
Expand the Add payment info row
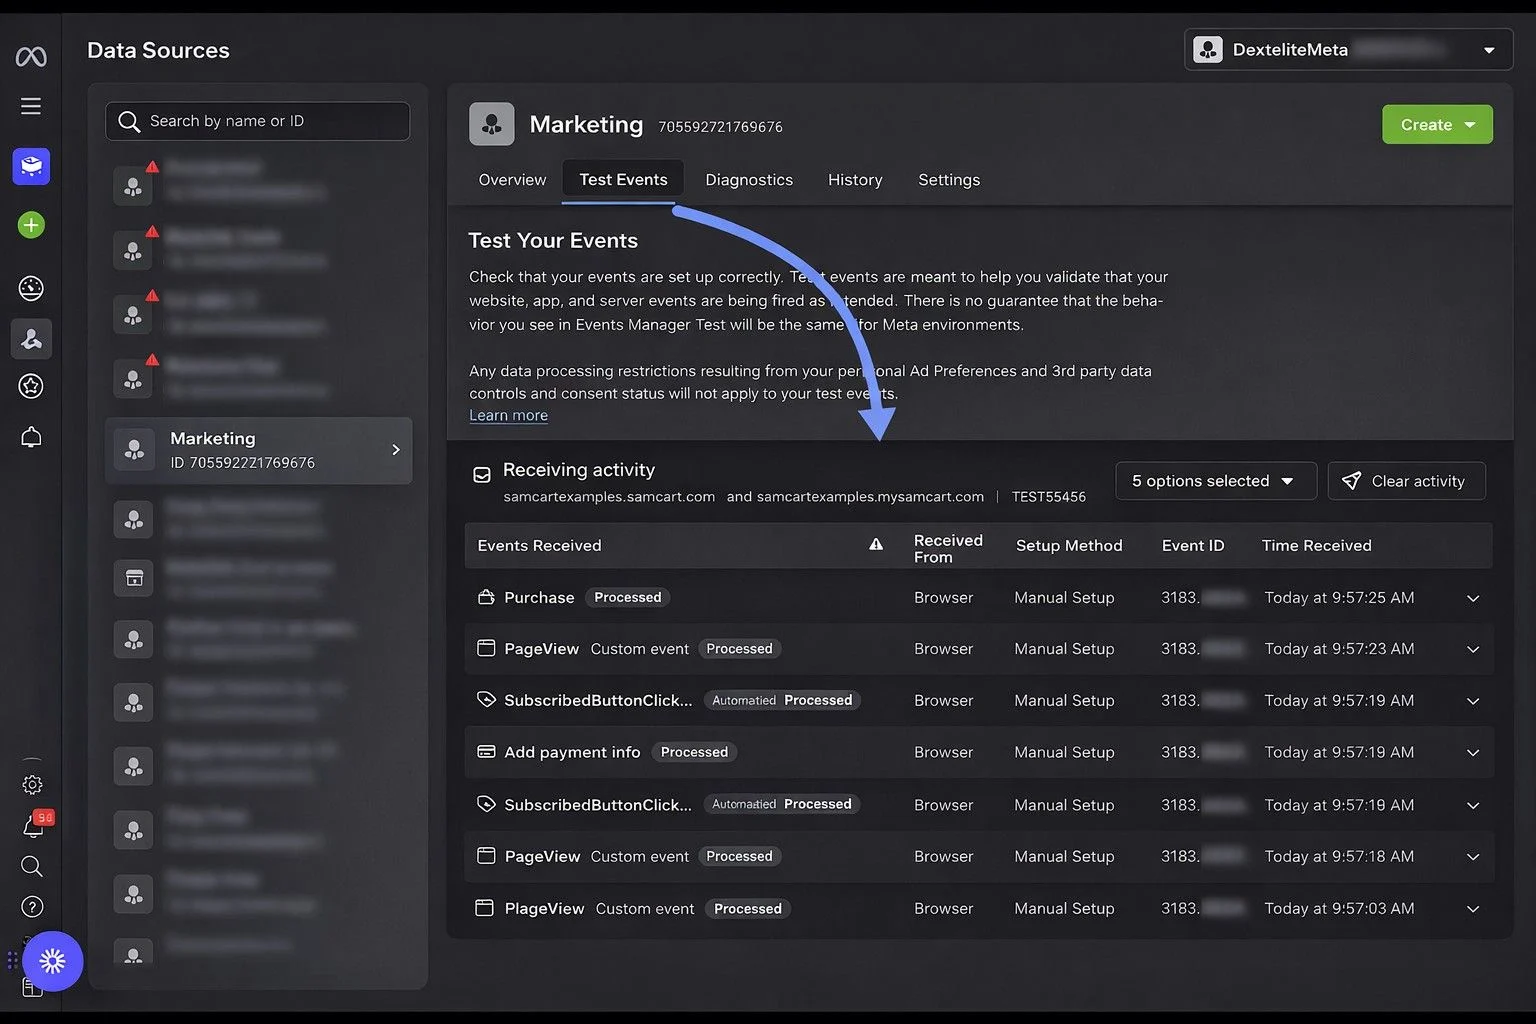pyautogui.click(x=1472, y=753)
